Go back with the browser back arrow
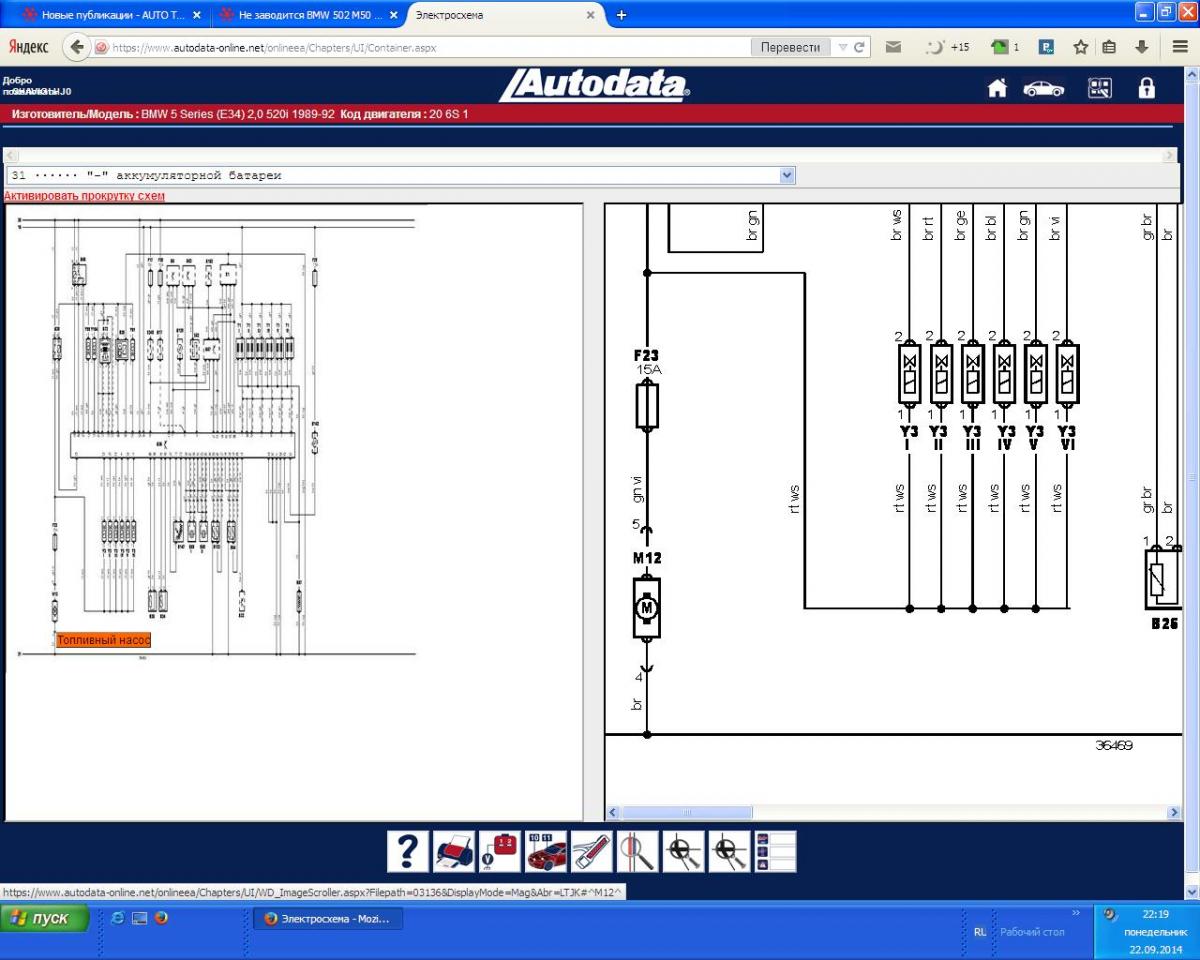1200x960 pixels. [x=77, y=47]
